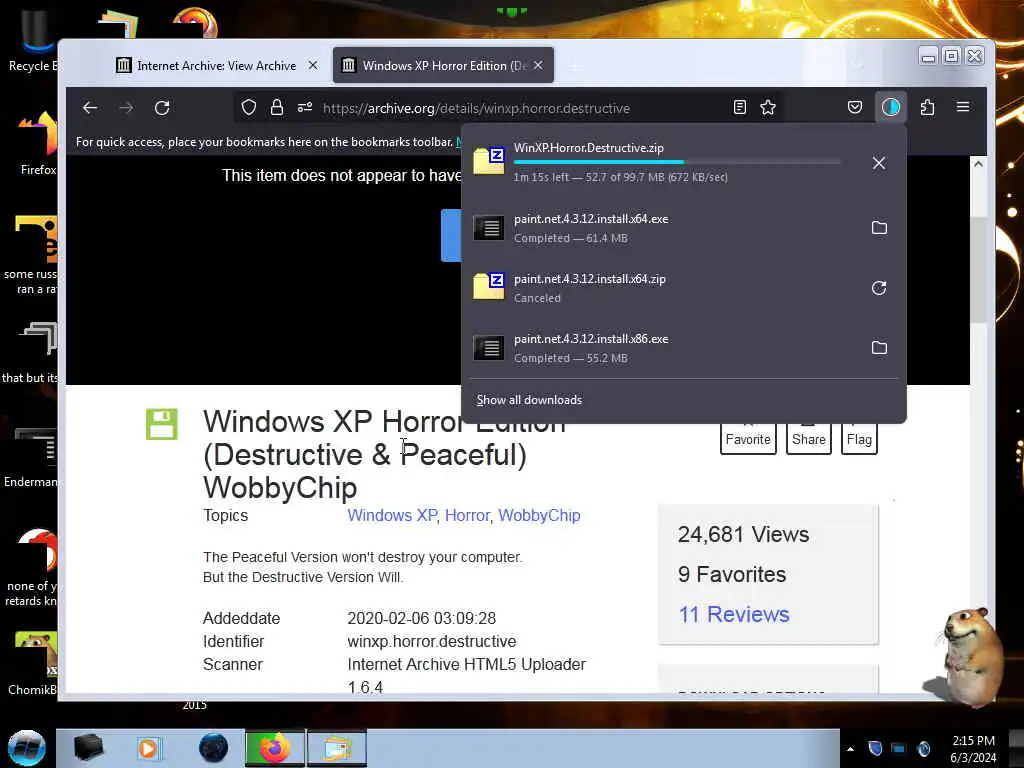This screenshot has height=768, width=1024.
Task: Click the Windows Start orb
Action: (x=27, y=748)
